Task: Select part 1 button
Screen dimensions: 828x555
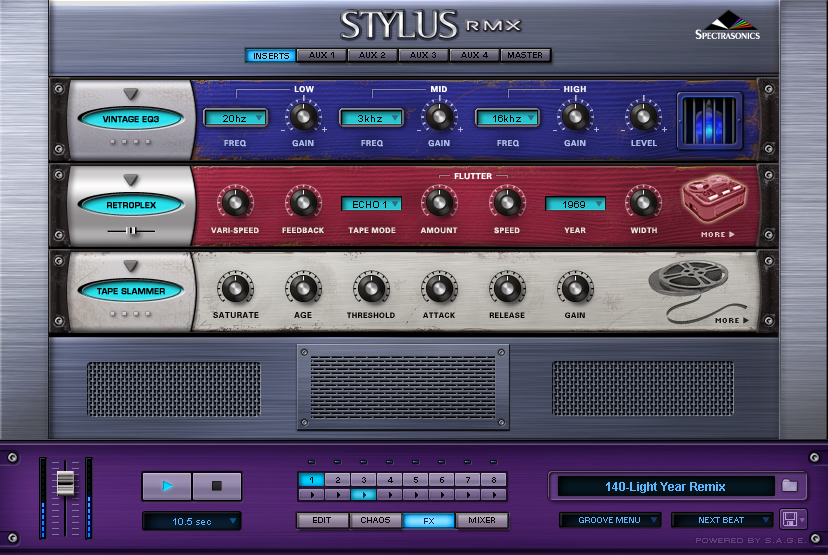Action: [312, 479]
